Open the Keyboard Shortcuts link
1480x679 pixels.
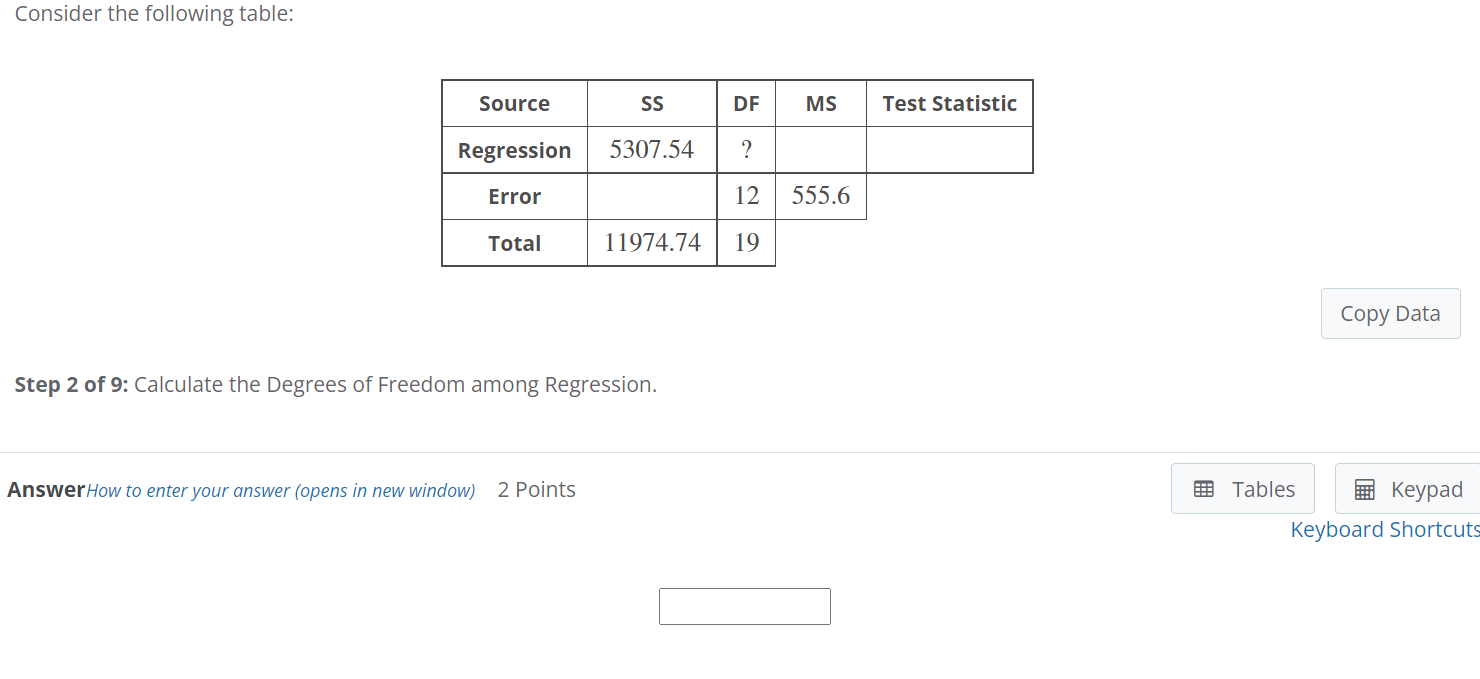1384,529
